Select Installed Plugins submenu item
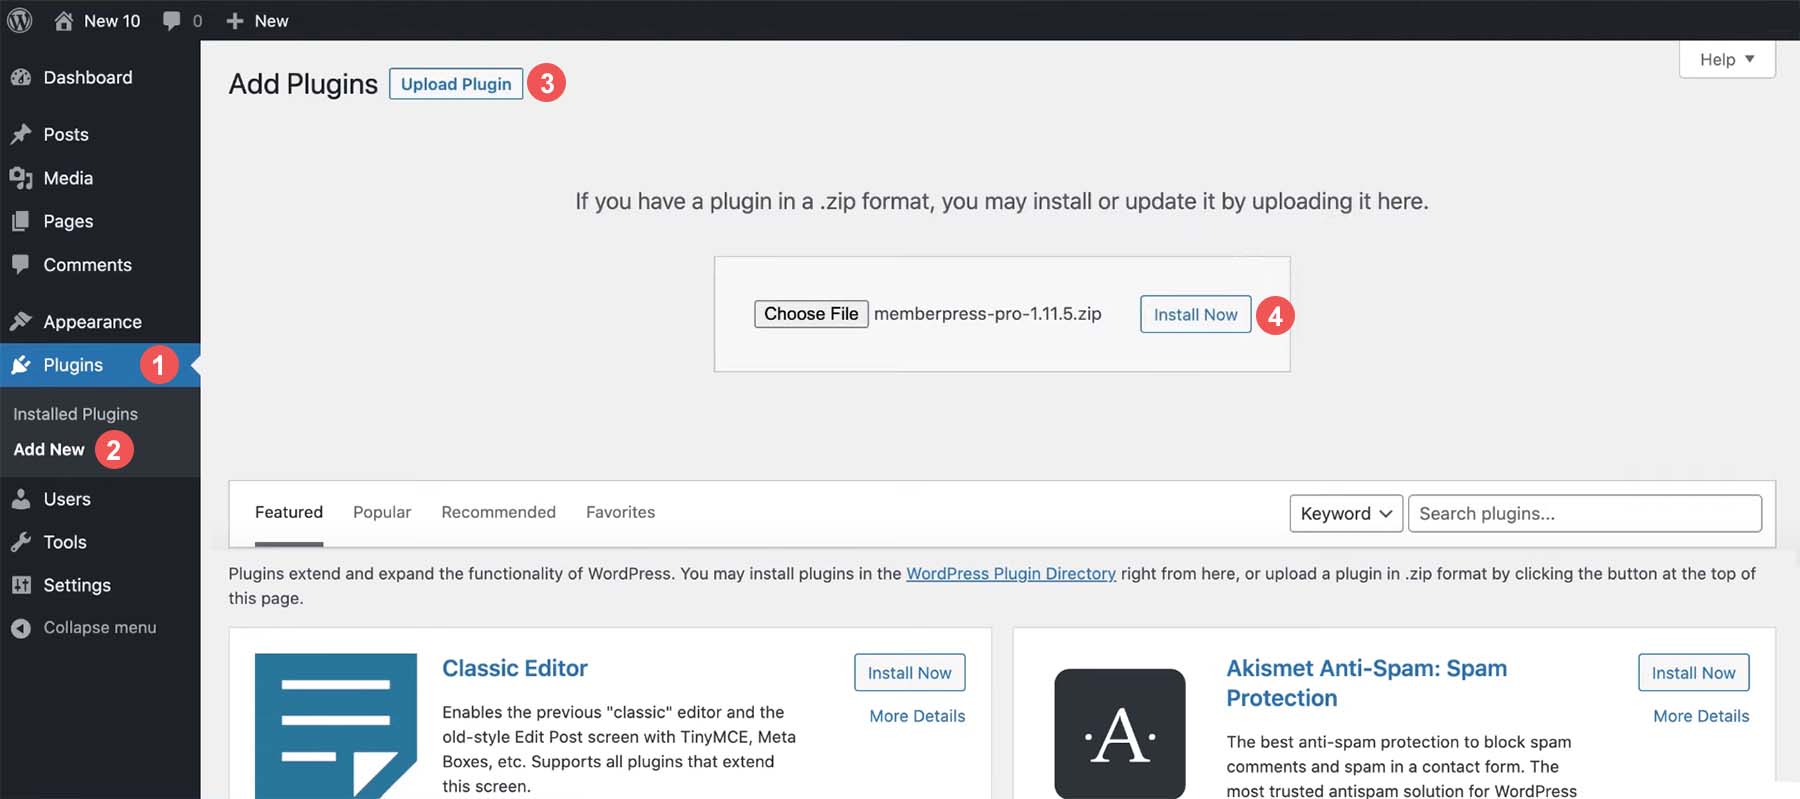1800x799 pixels. point(75,414)
